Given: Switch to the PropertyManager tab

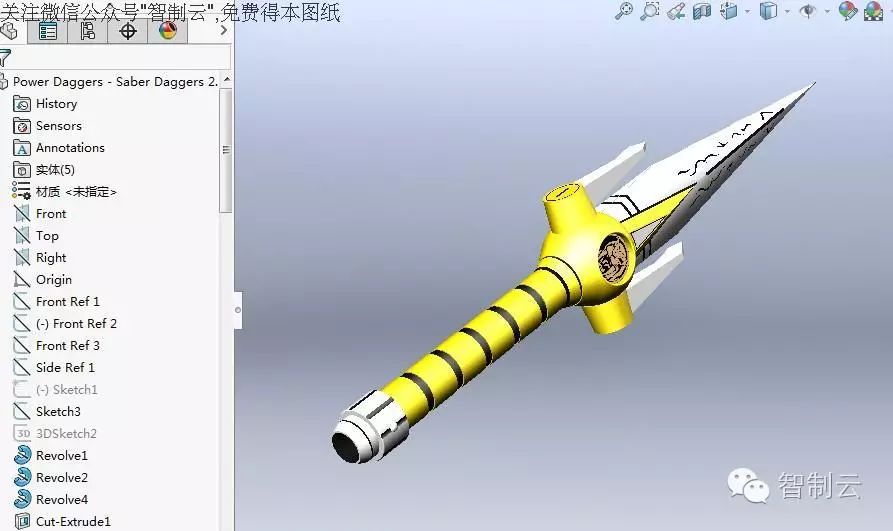Looking at the screenshot, I should 47,31.
